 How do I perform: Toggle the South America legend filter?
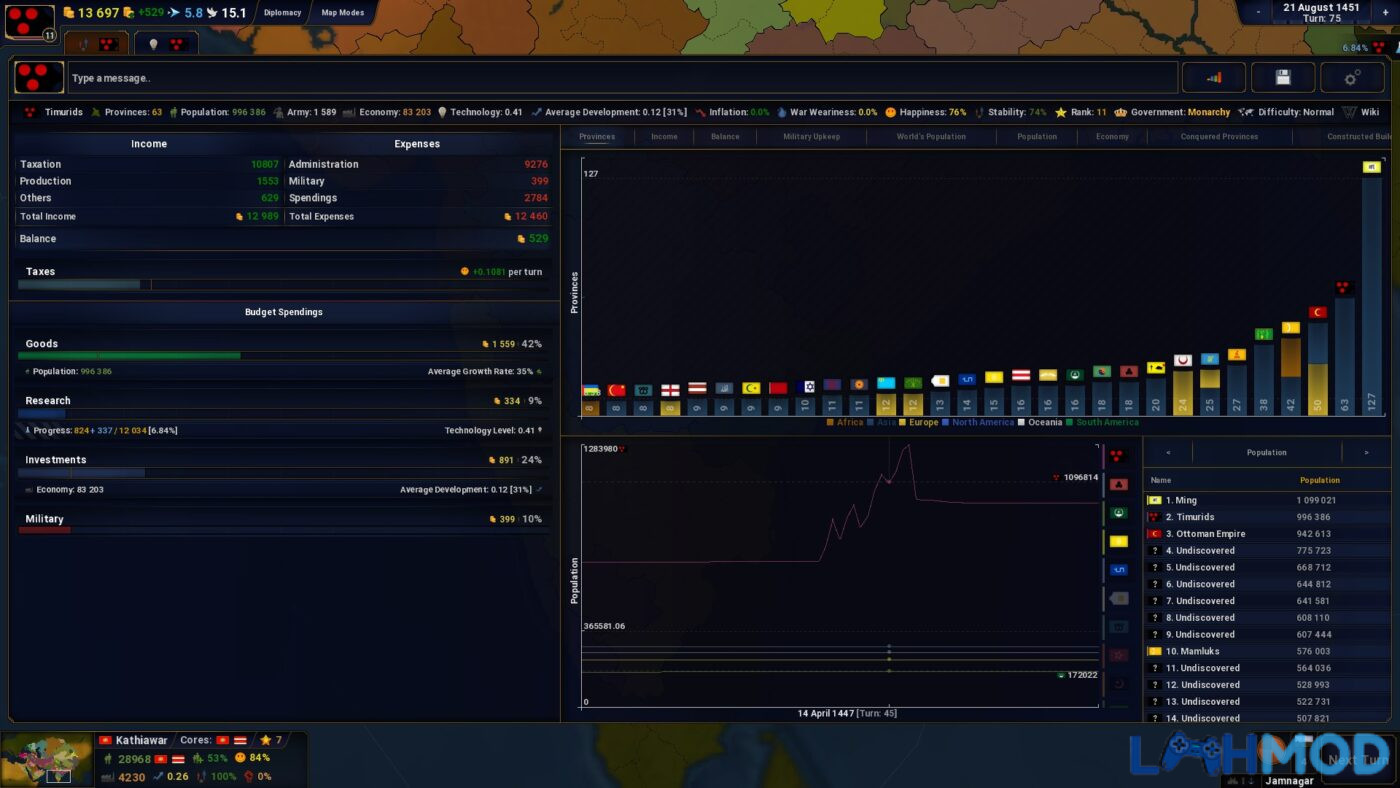[x=1102, y=422]
